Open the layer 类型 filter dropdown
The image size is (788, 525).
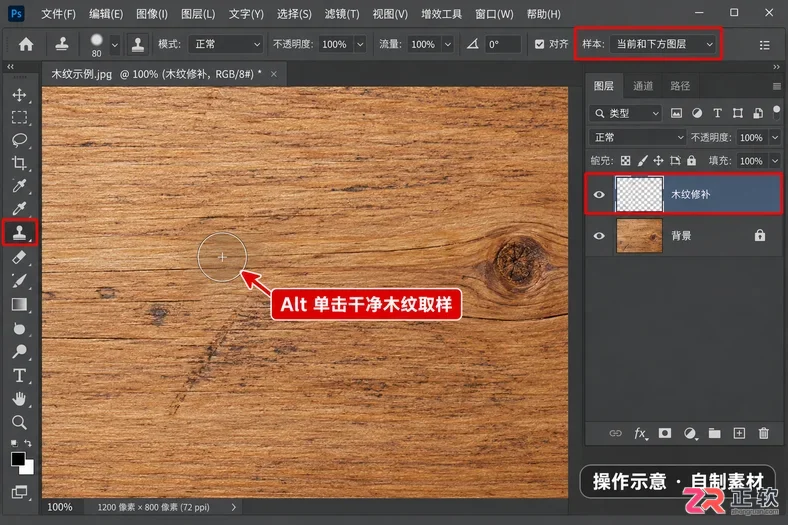(x=626, y=113)
